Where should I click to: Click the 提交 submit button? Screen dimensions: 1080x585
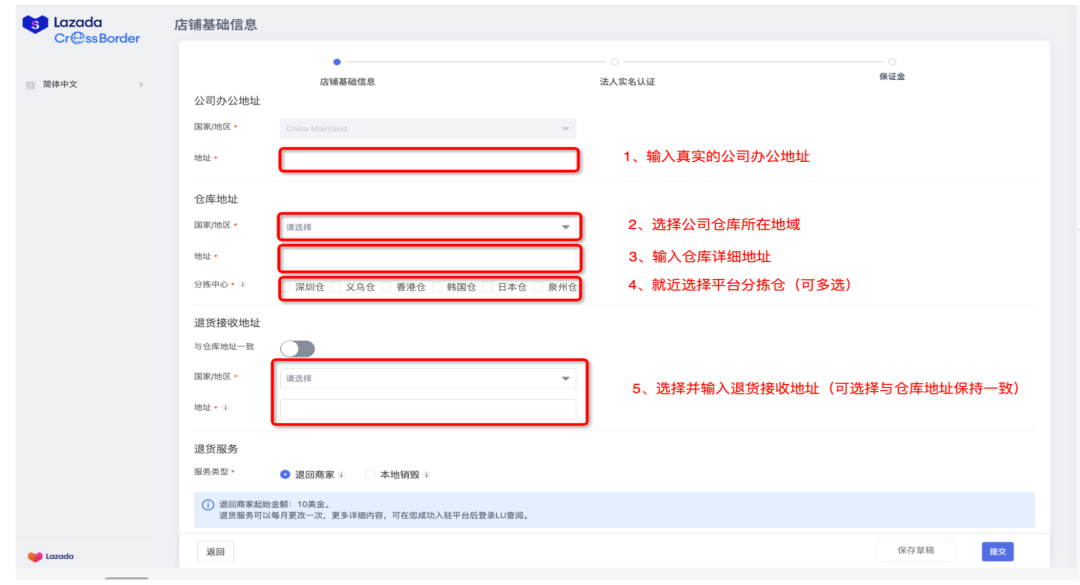[x=996, y=551]
